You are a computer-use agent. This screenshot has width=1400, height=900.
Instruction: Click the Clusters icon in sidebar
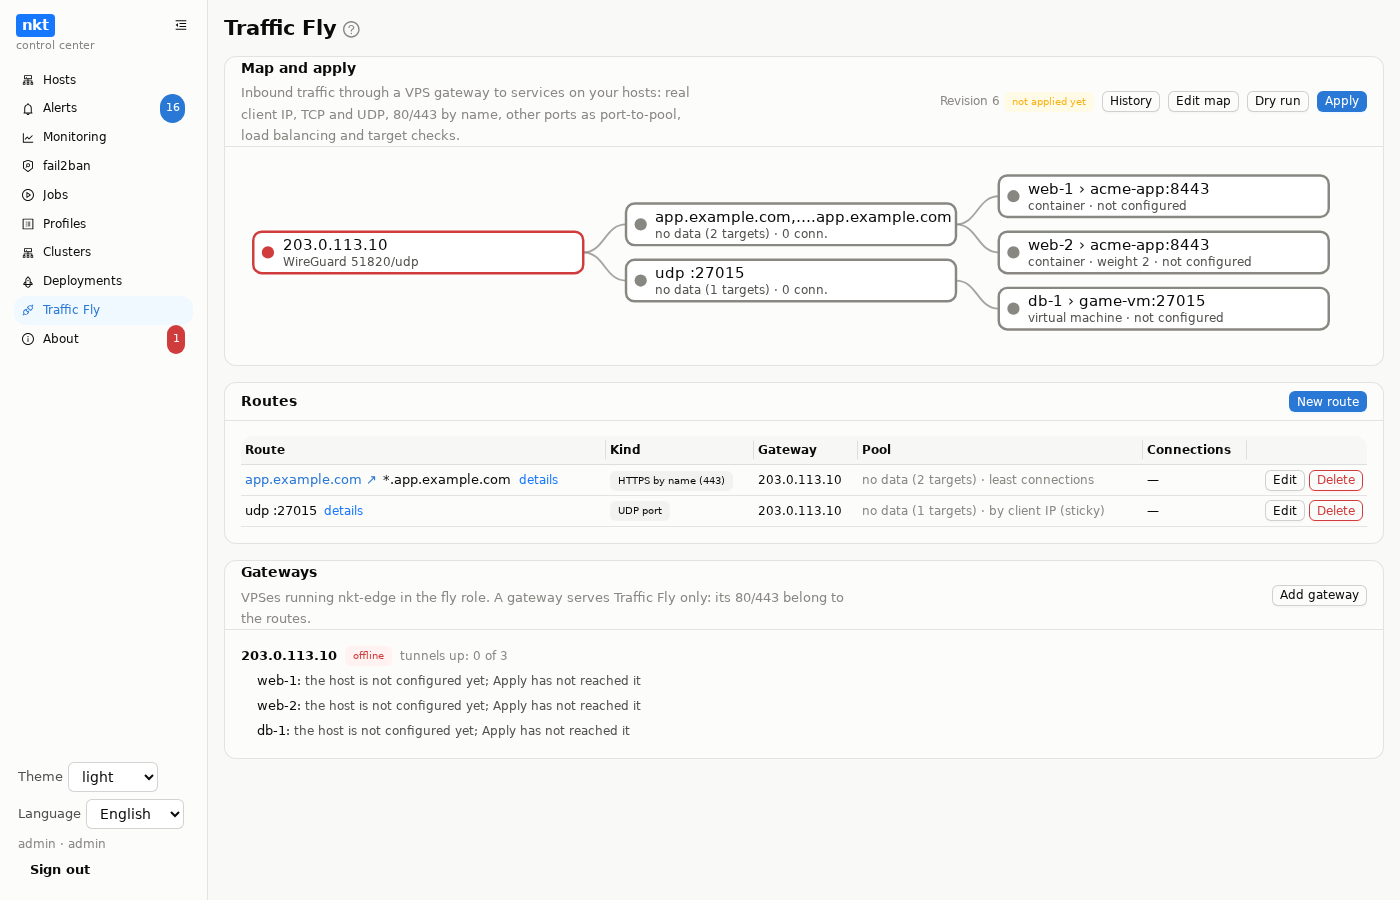click(28, 252)
